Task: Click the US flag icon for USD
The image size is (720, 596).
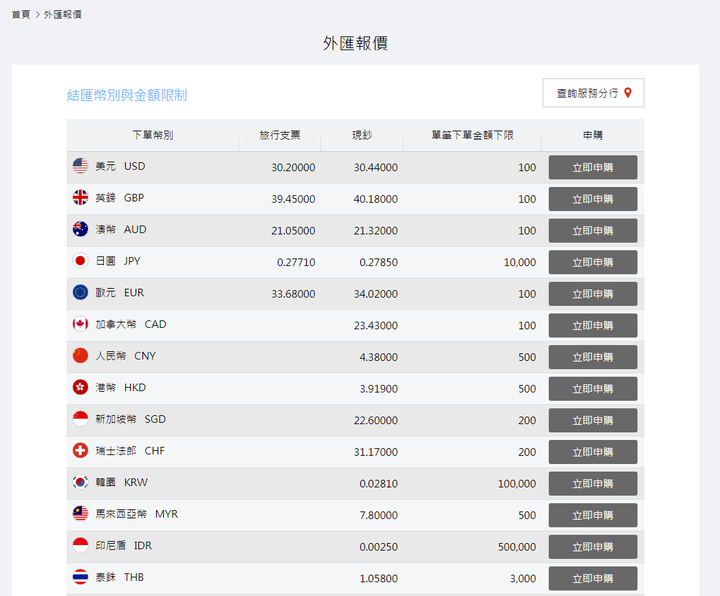Action: tap(80, 166)
